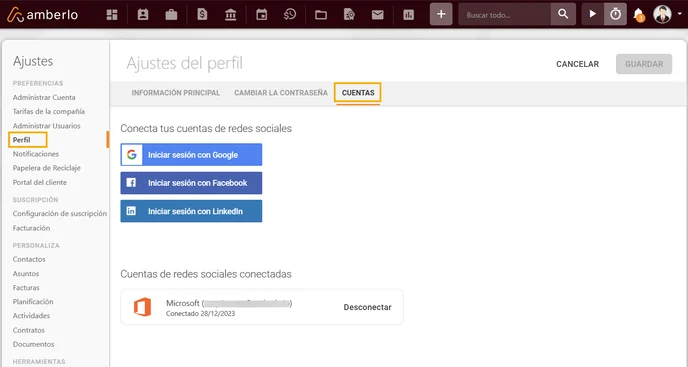
Task: Open Planificación settings
Action: coord(33,302)
